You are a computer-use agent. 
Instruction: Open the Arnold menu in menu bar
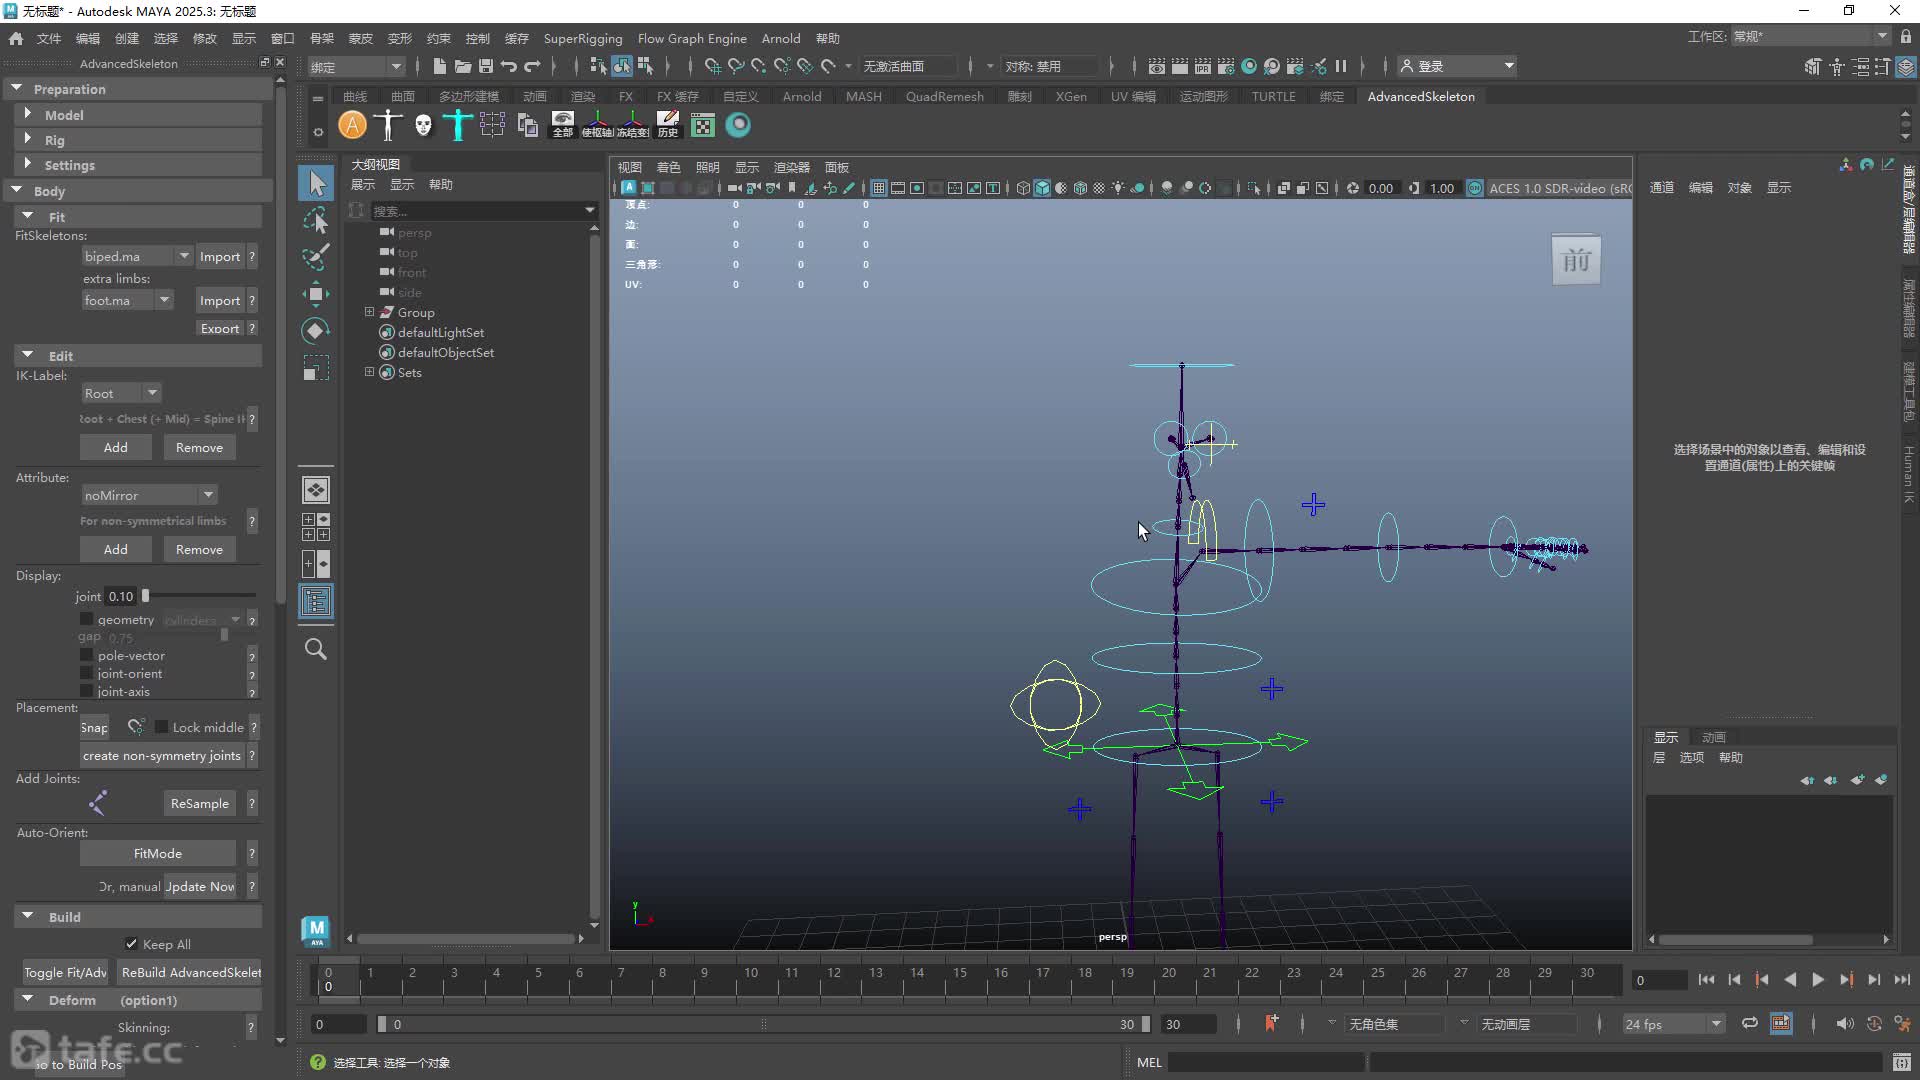tap(780, 38)
